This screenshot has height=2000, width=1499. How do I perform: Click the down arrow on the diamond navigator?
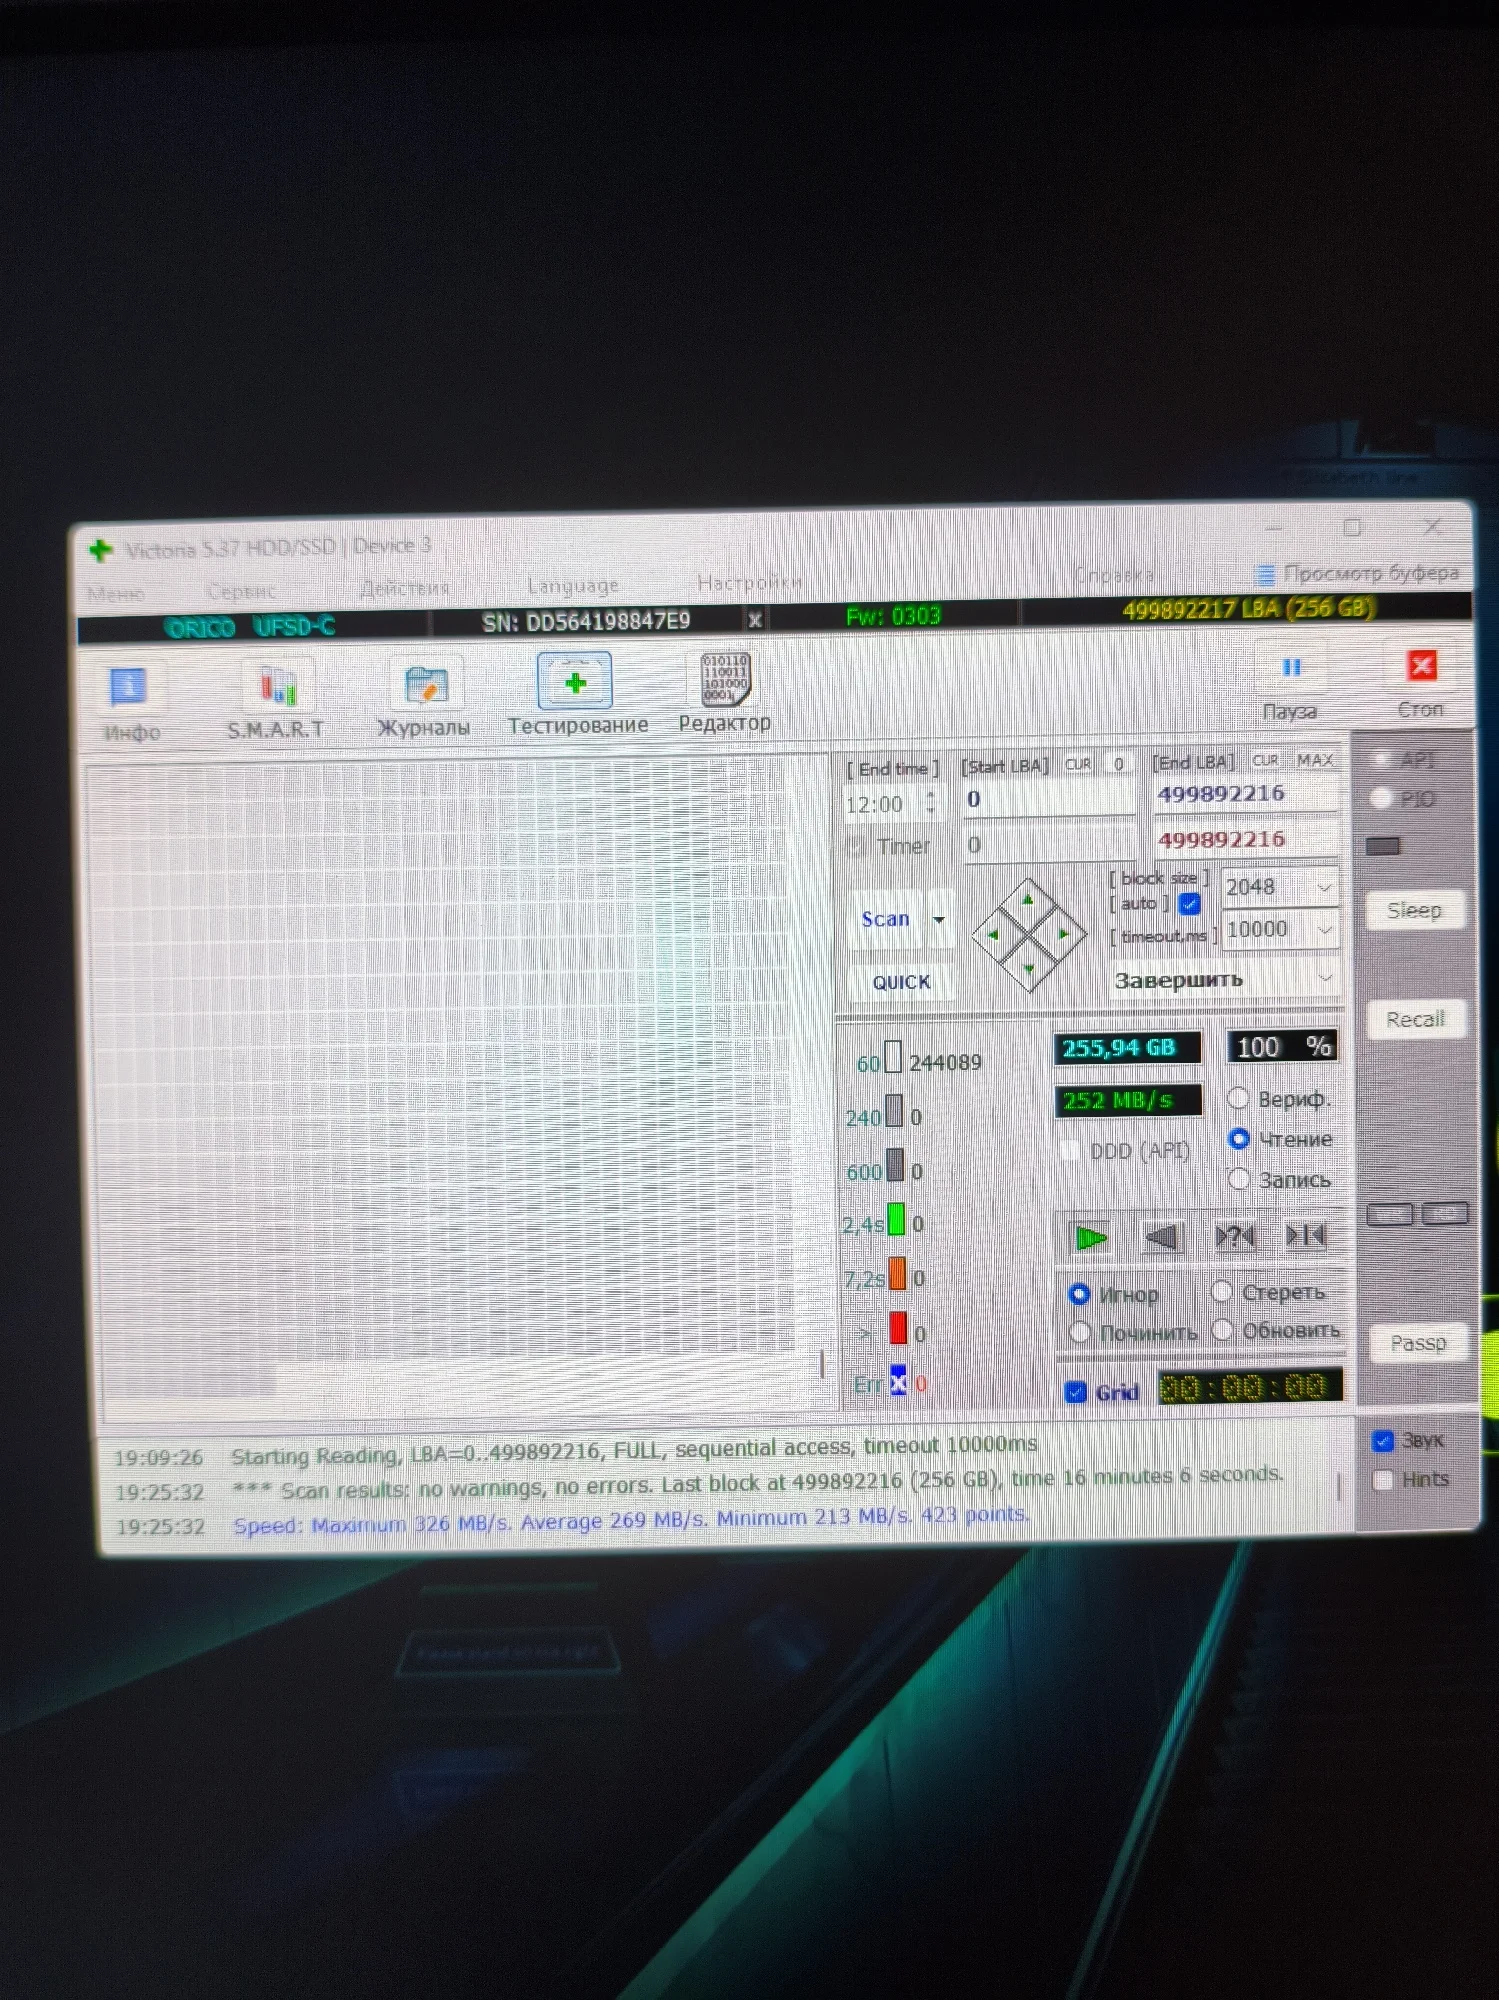click(x=1029, y=968)
